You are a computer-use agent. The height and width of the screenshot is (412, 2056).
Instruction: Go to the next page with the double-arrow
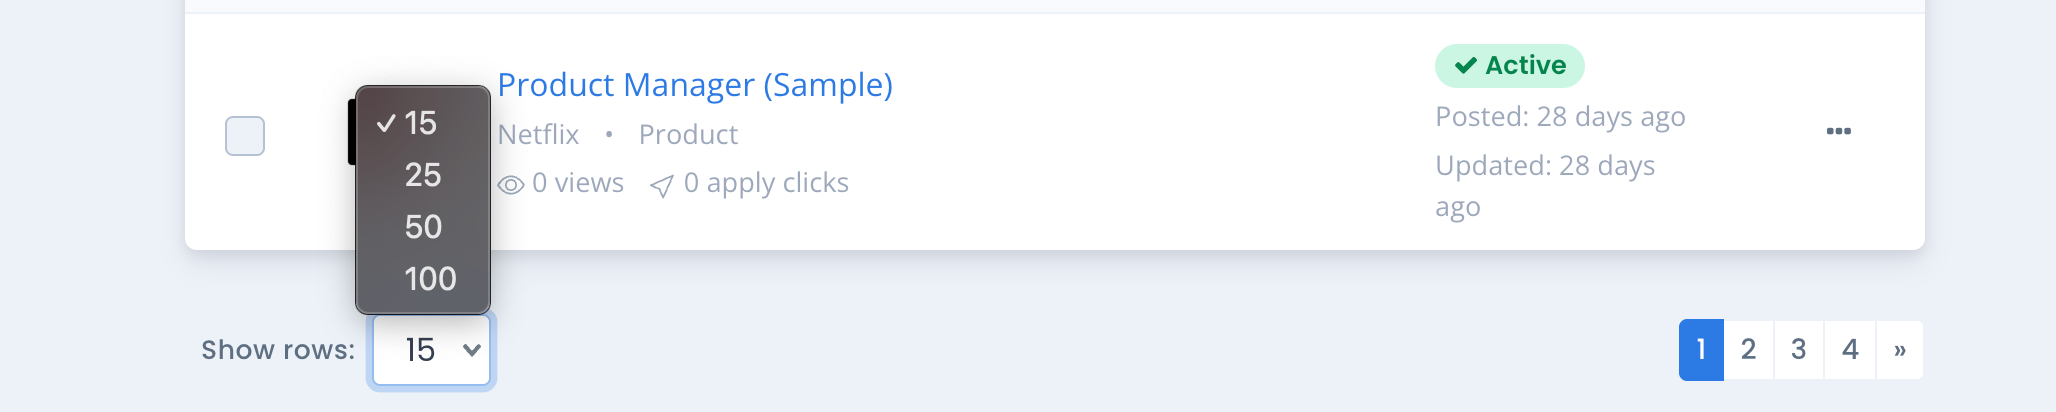coord(1899,350)
